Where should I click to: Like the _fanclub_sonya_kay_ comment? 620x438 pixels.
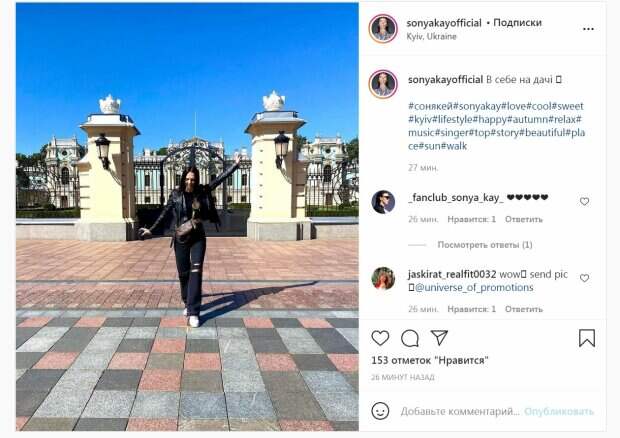pos(584,201)
